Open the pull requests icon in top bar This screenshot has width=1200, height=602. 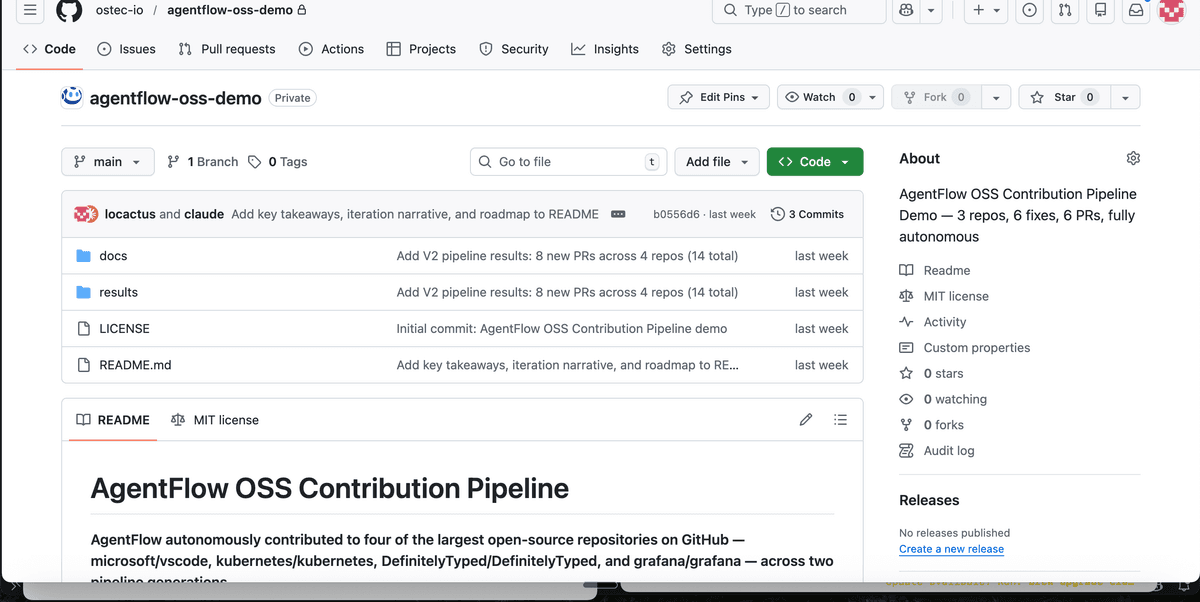tap(1064, 10)
